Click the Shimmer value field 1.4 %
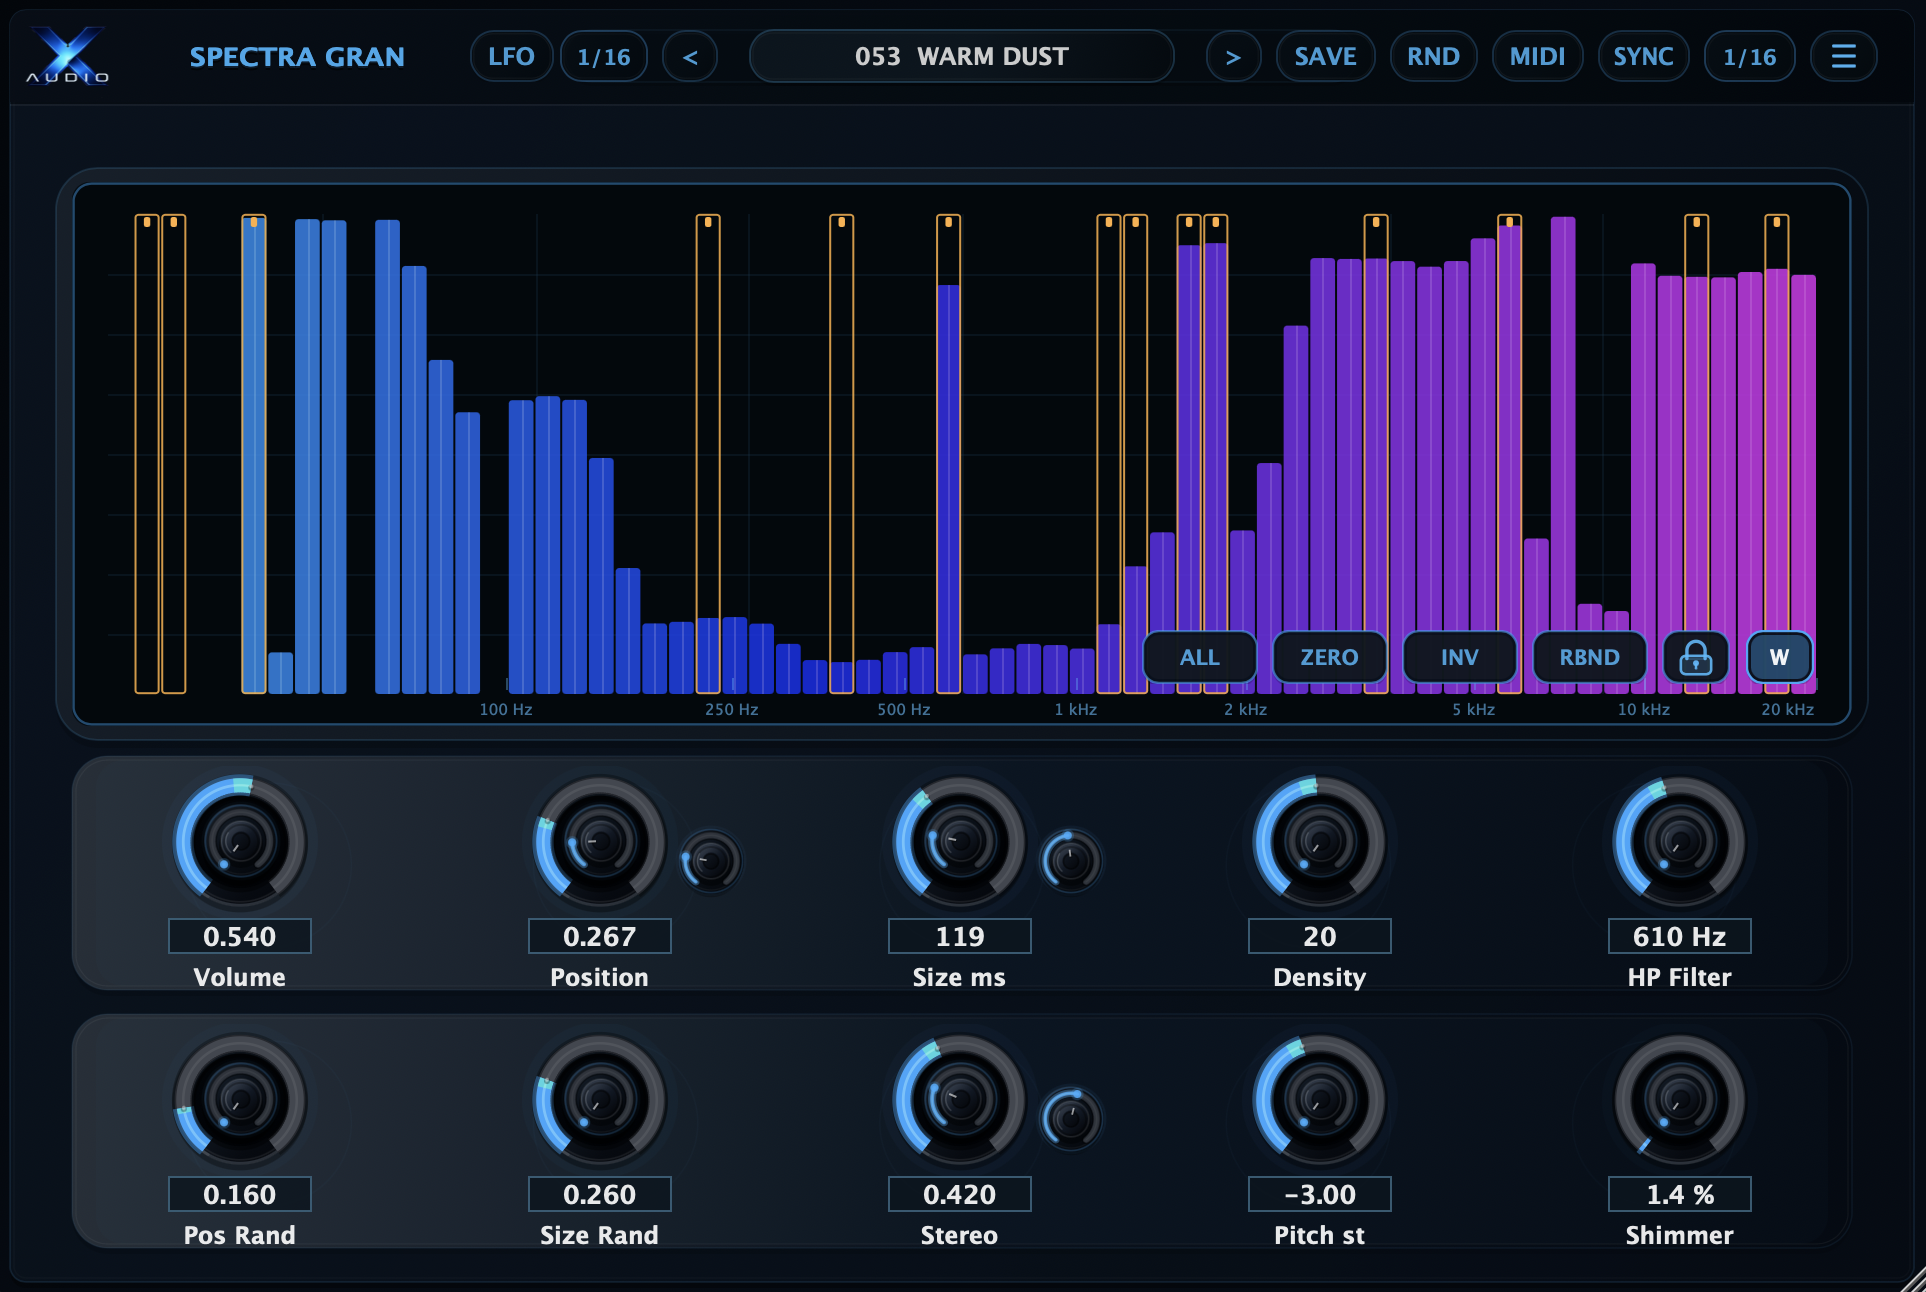This screenshot has height=1292, width=1926. click(1680, 1194)
